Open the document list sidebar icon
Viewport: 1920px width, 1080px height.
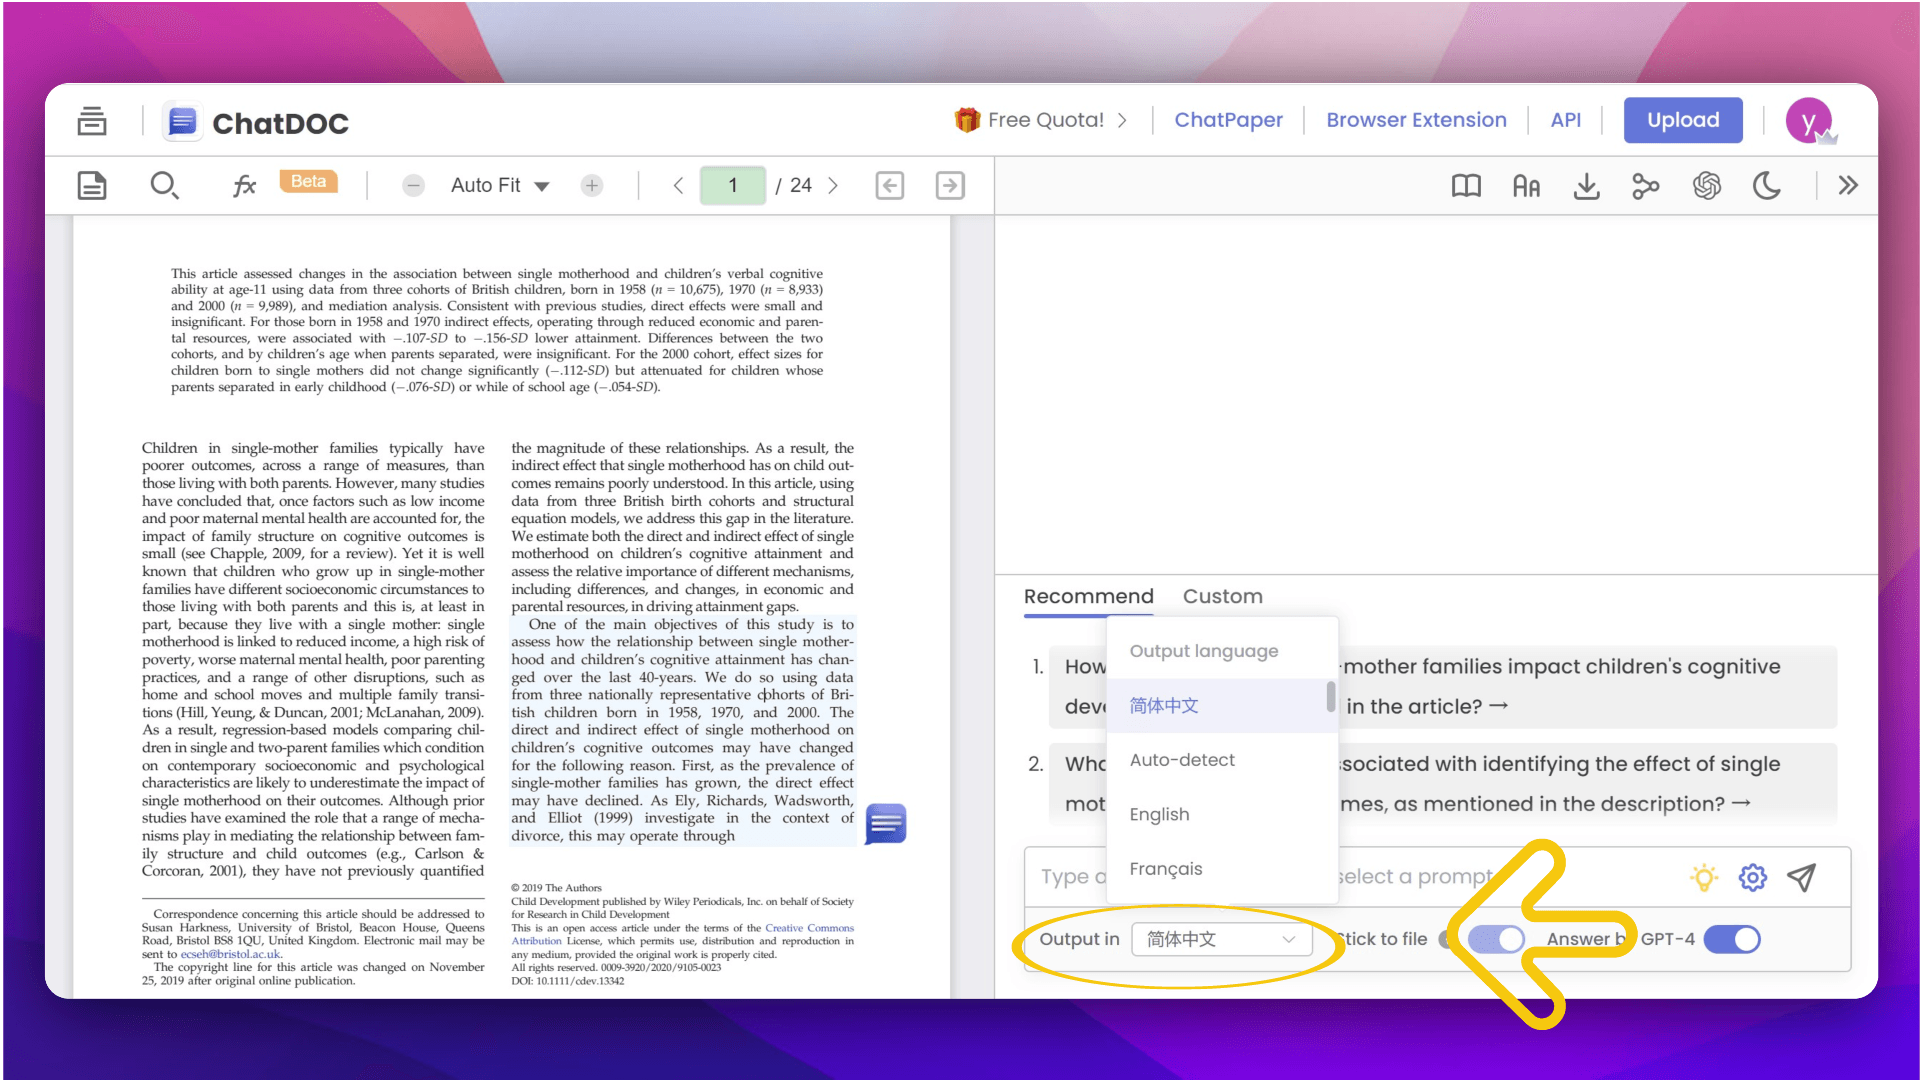(92, 121)
